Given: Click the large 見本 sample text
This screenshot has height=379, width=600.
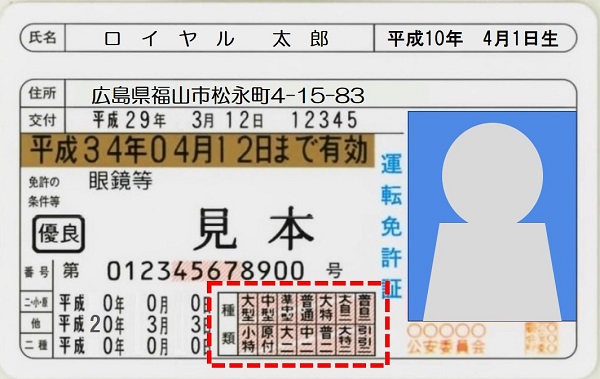Looking at the screenshot, I should 254,229.
